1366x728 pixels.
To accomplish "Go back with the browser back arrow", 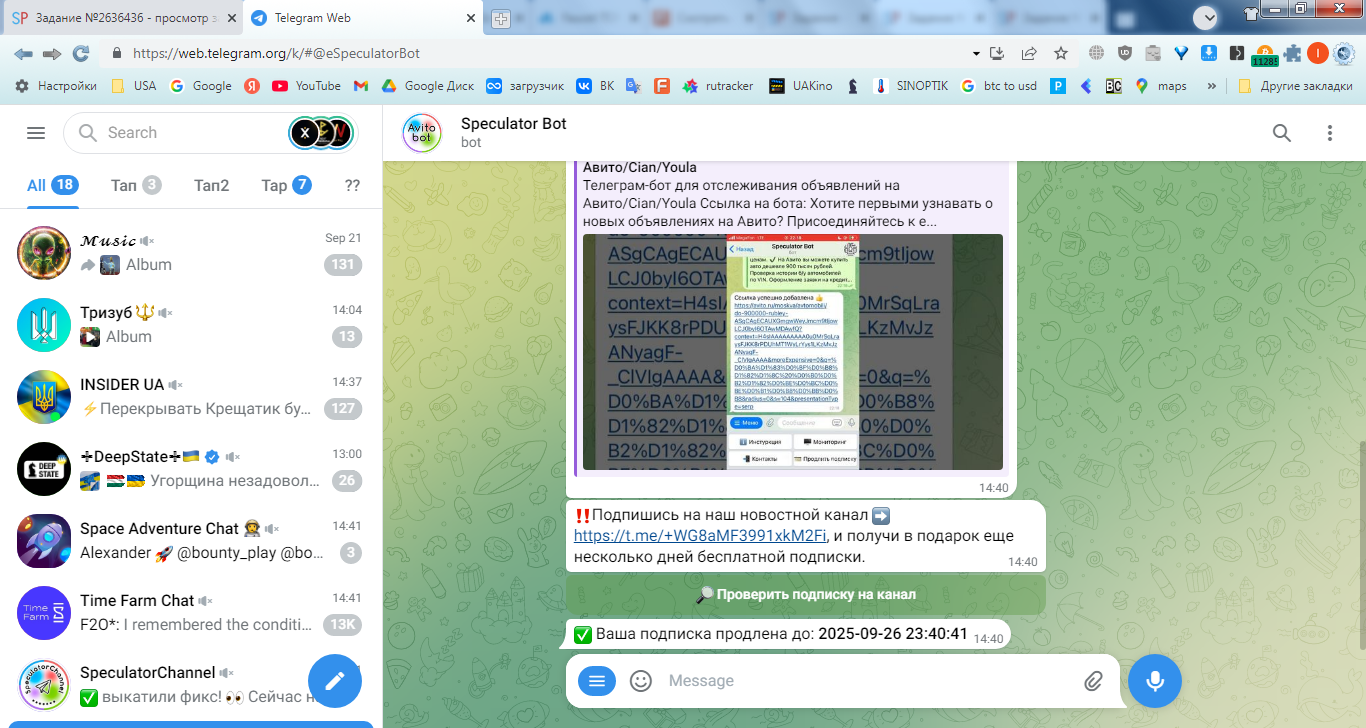I will (x=23, y=53).
